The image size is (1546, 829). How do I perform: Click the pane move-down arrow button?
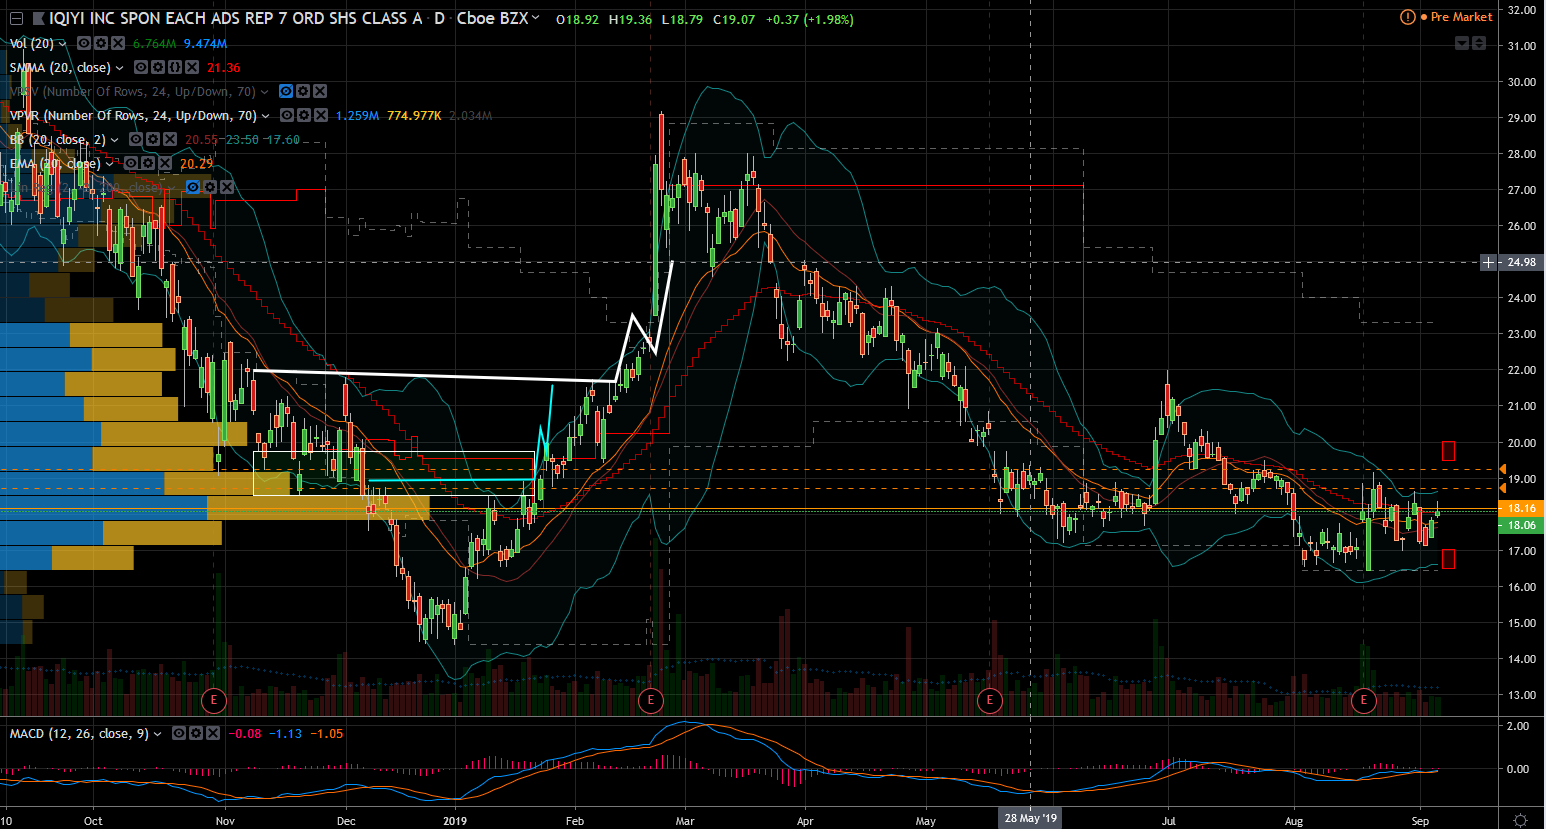point(1462,43)
